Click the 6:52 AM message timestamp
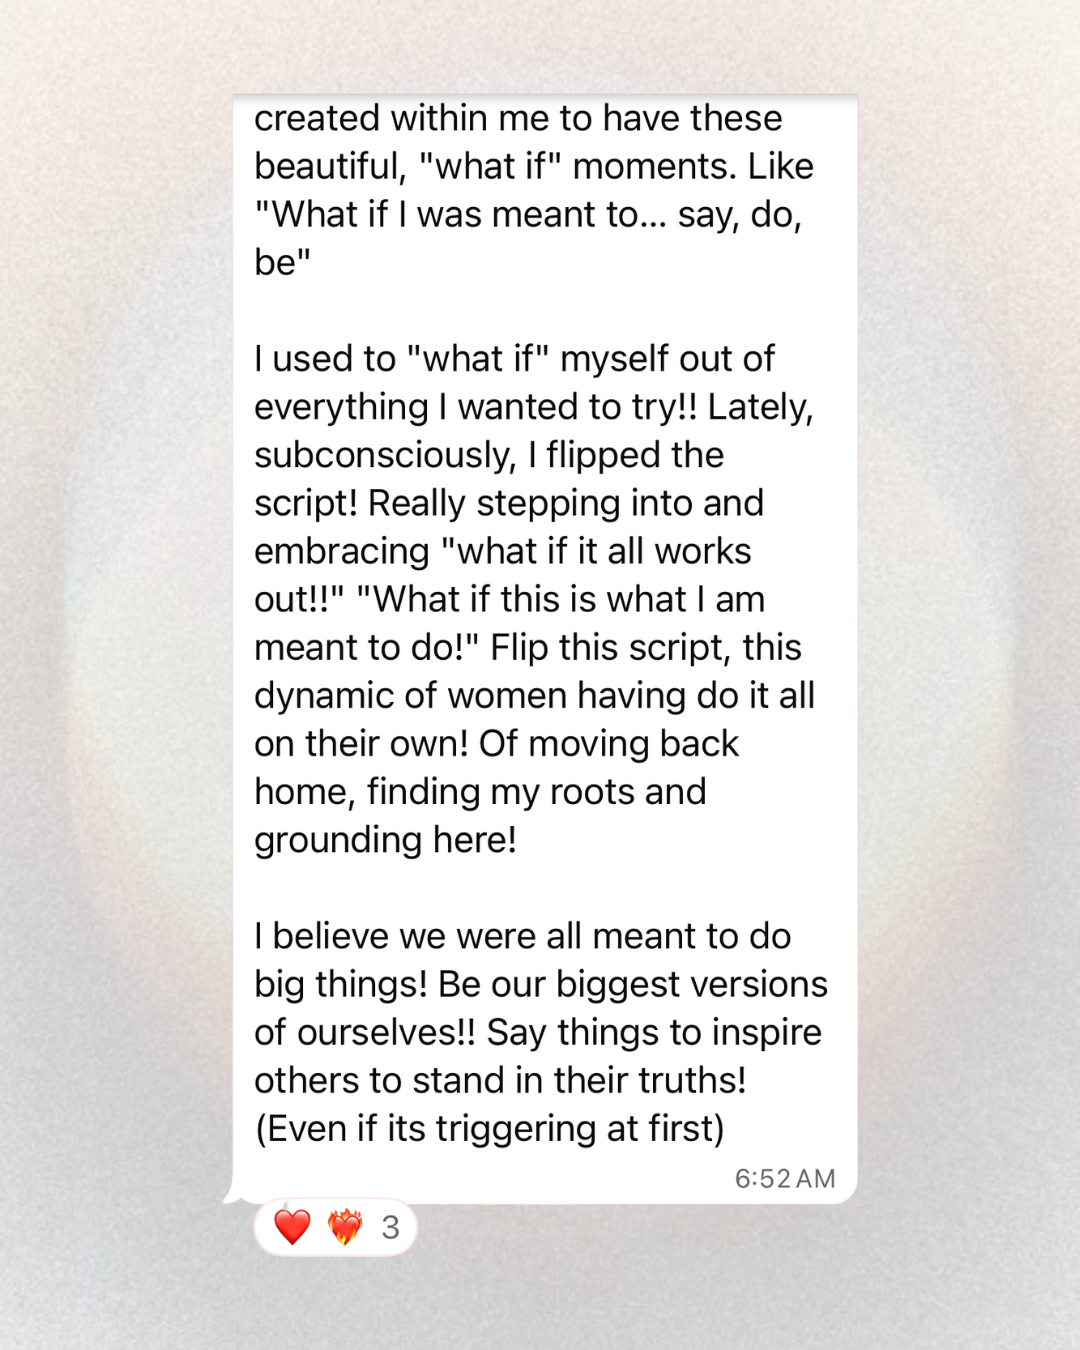This screenshot has width=1080, height=1350. 784,1179
